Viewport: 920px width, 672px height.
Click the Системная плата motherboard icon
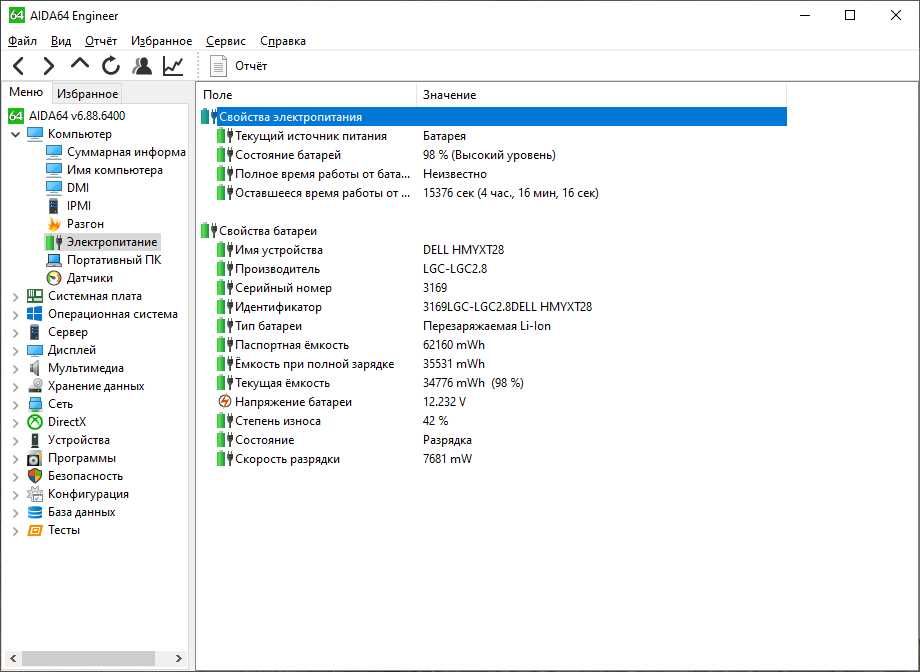(35, 296)
